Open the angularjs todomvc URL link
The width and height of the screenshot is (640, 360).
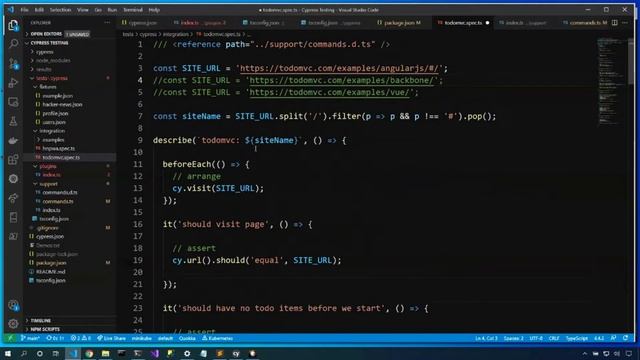(x=339, y=68)
